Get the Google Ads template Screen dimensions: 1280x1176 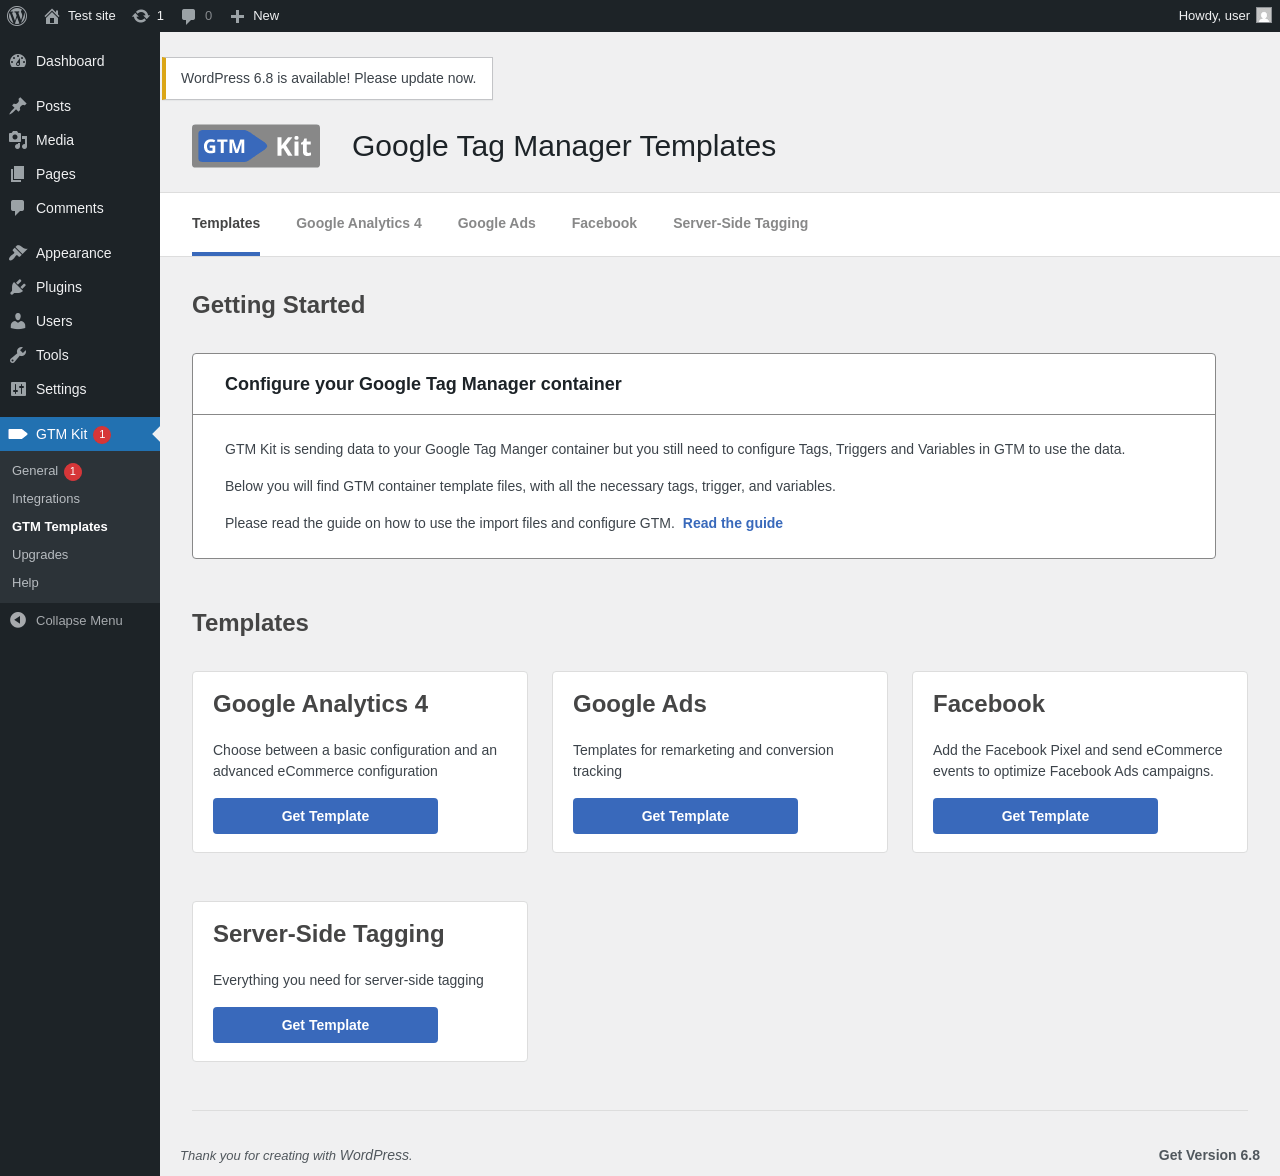685,816
